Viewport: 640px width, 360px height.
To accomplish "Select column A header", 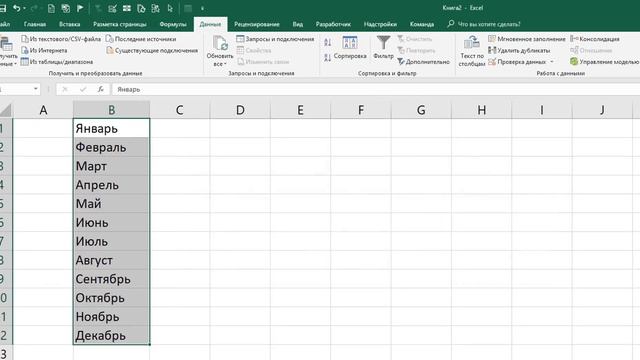I will pyautogui.click(x=43, y=110).
